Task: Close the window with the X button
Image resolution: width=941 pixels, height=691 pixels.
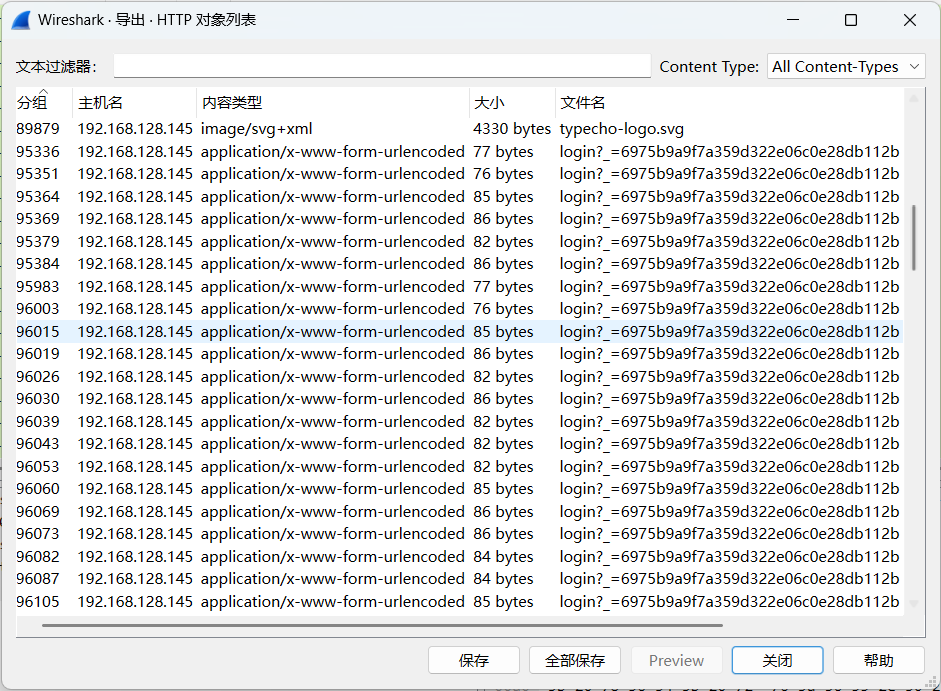Action: pos(910,20)
